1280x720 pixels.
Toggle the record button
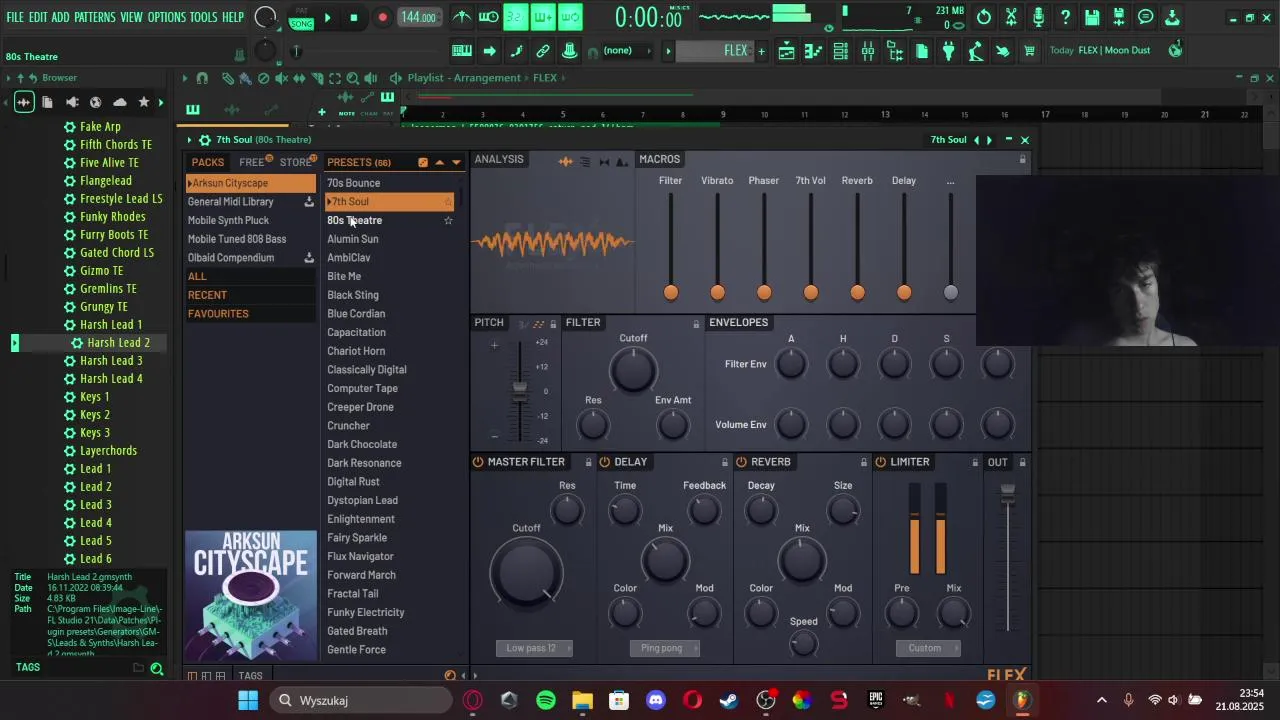tap(382, 17)
